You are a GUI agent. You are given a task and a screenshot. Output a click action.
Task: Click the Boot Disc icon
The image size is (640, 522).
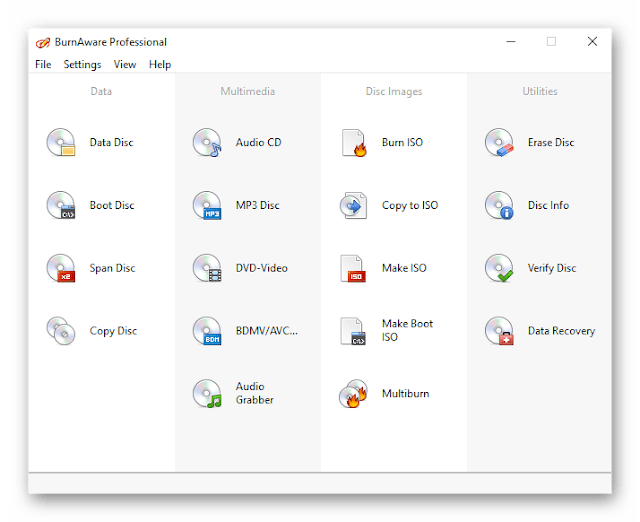tap(61, 205)
